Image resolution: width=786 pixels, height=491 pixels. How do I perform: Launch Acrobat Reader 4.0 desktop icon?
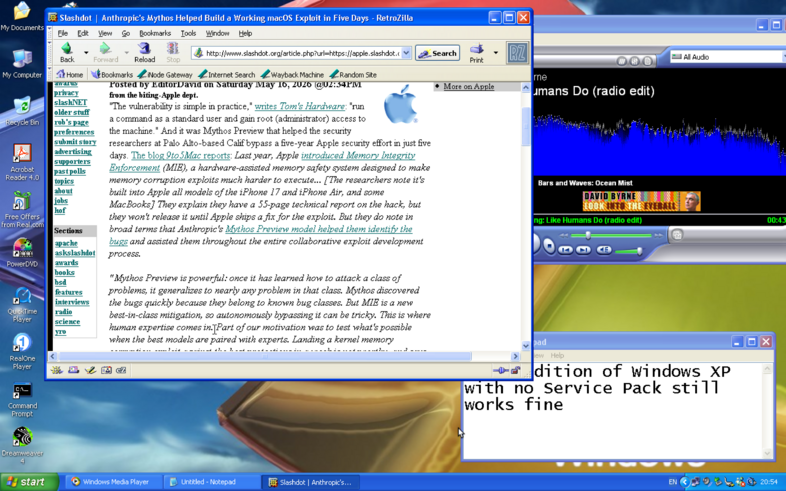point(22,162)
